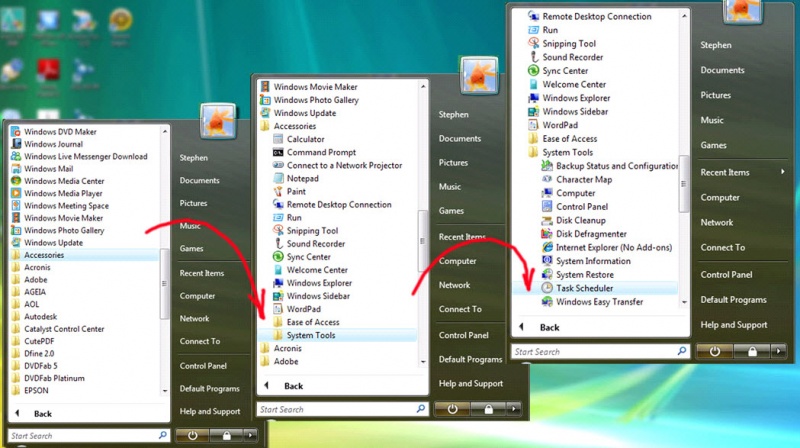Open Calculator in the Accessories list
The width and height of the screenshot is (800, 448).
(305, 140)
